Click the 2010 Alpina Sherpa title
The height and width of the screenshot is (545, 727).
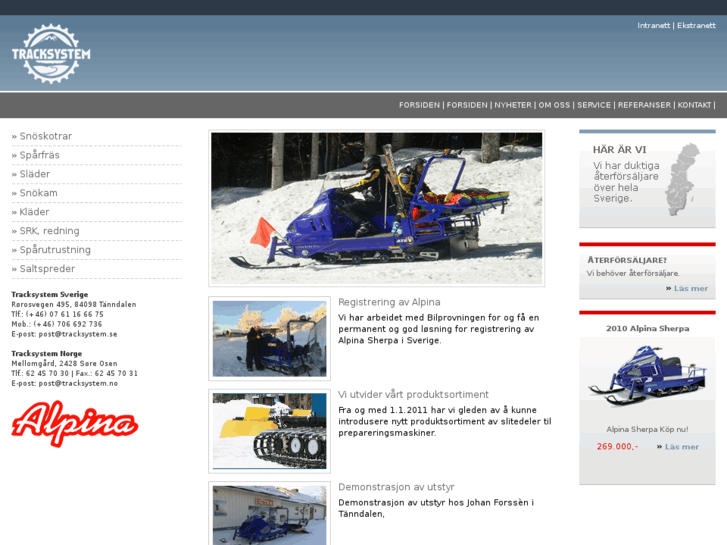point(647,328)
